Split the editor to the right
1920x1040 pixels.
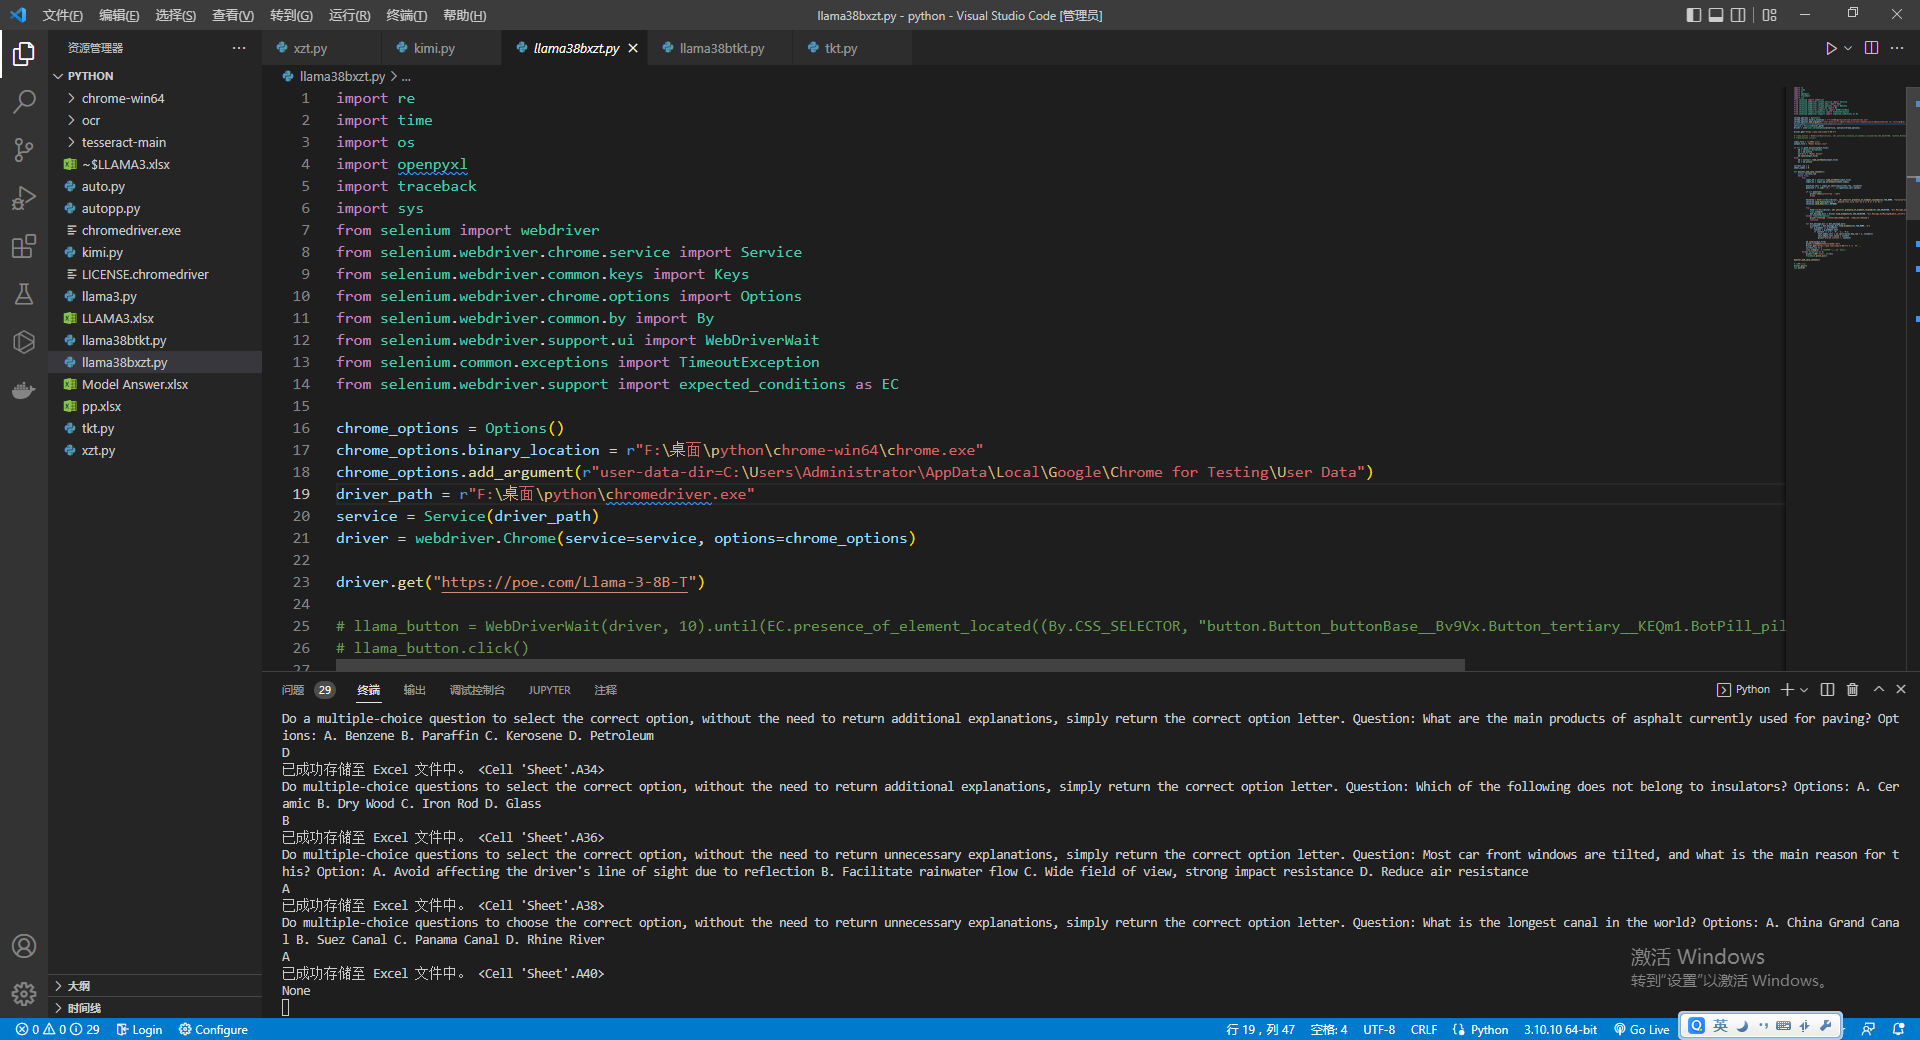tap(1871, 48)
